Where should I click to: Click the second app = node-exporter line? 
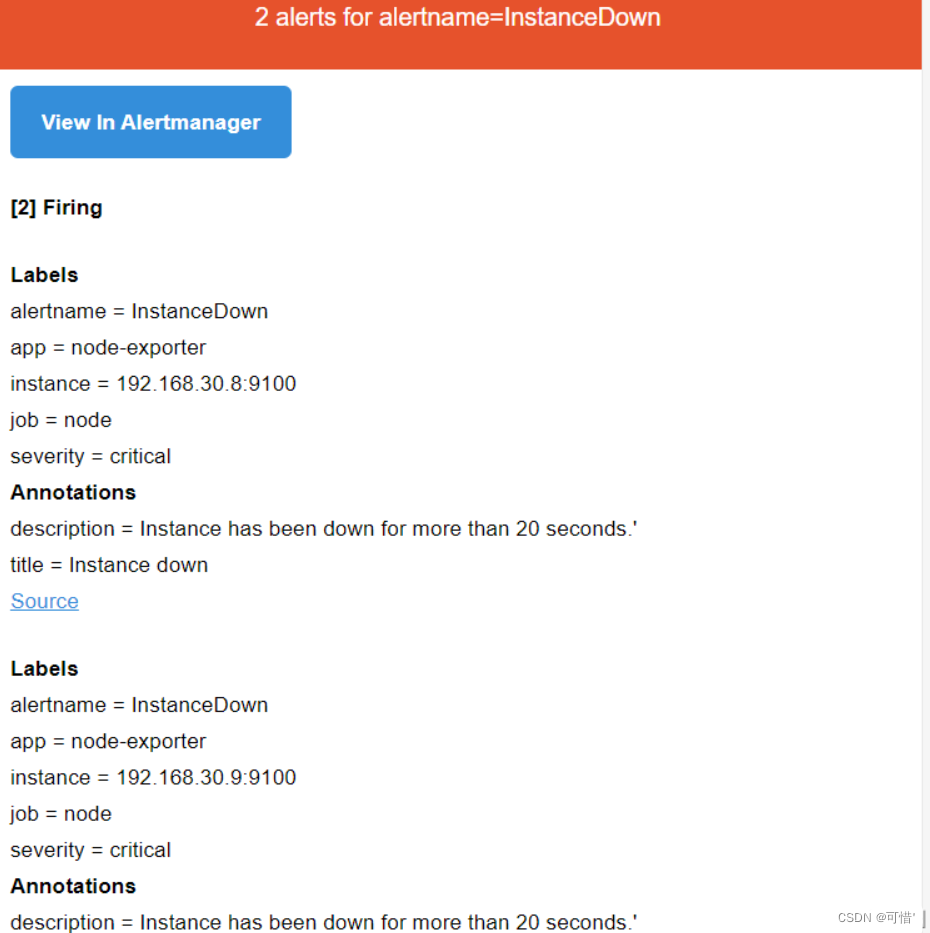point(108,741)
